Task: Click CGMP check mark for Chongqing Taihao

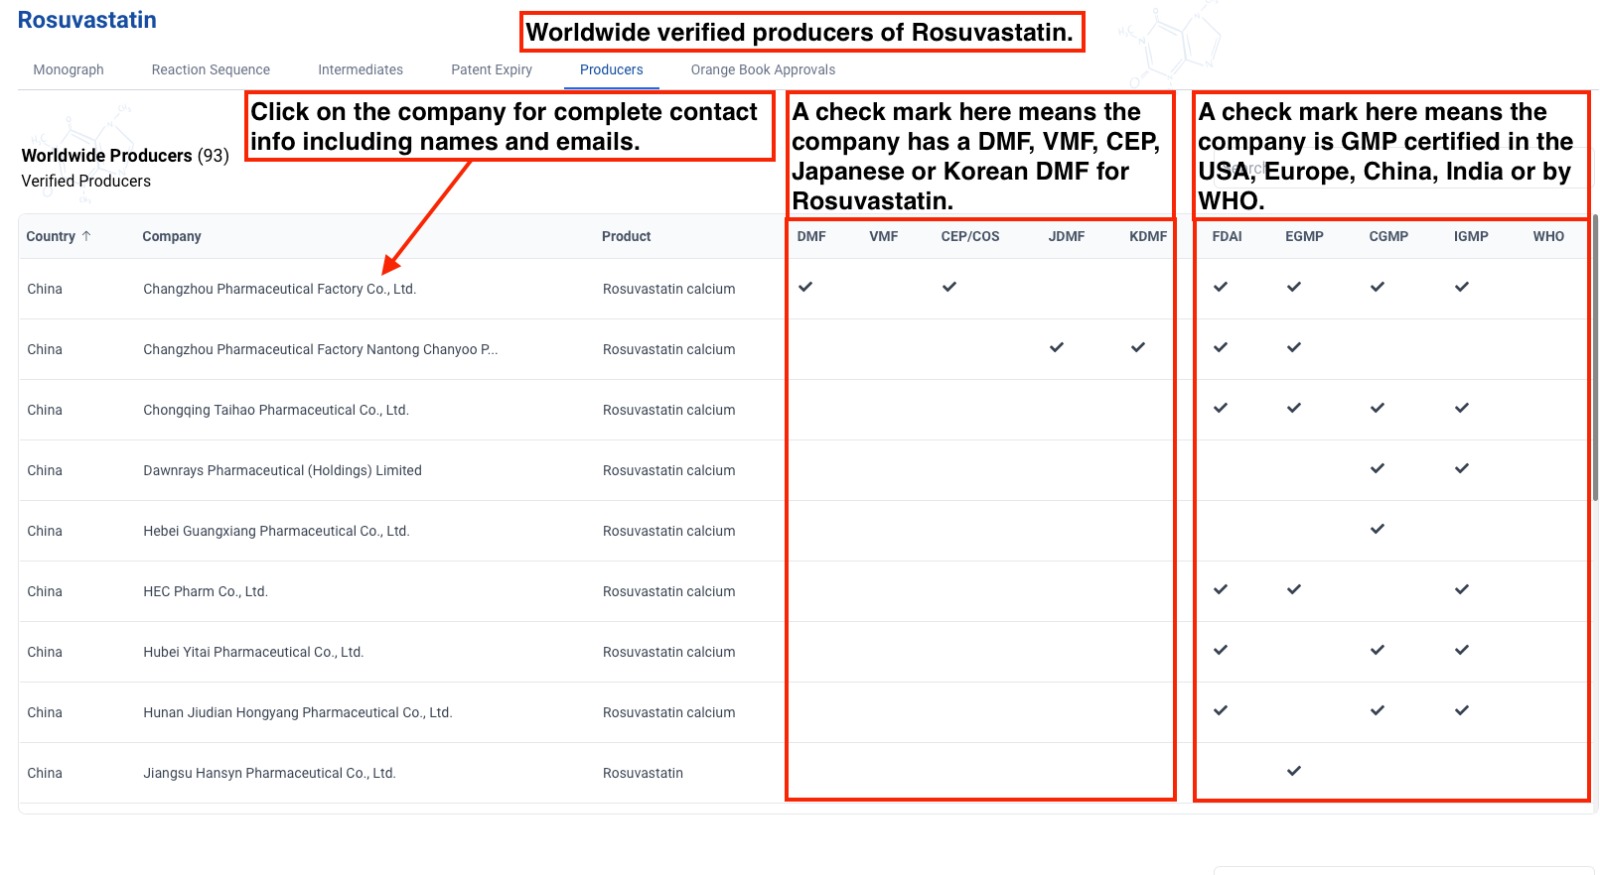Action: point(1377,408)
